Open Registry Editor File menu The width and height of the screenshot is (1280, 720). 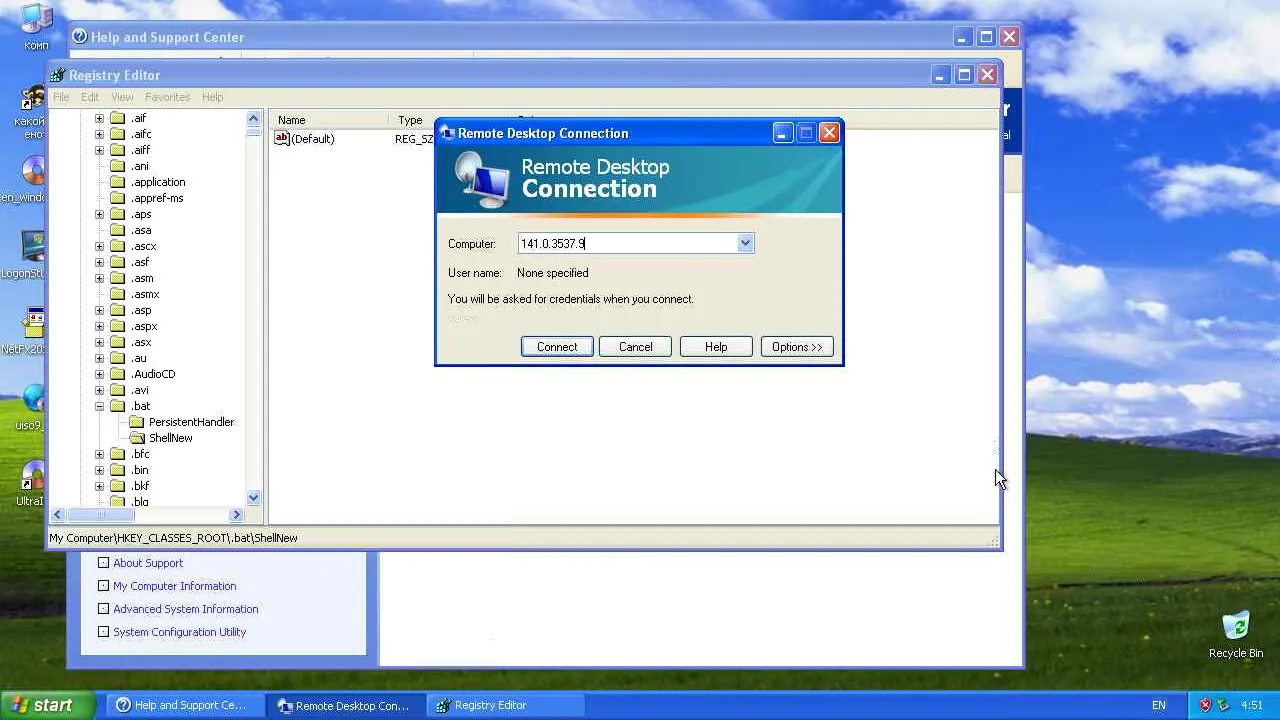point(61,97)
